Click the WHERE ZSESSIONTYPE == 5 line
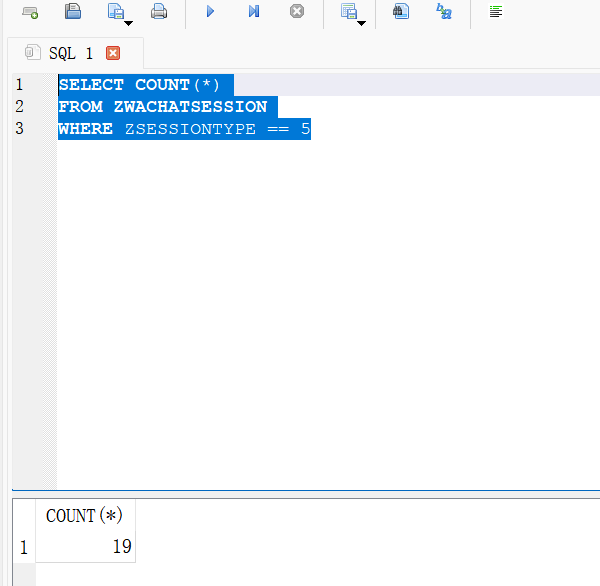 click(x=184, y=129)
